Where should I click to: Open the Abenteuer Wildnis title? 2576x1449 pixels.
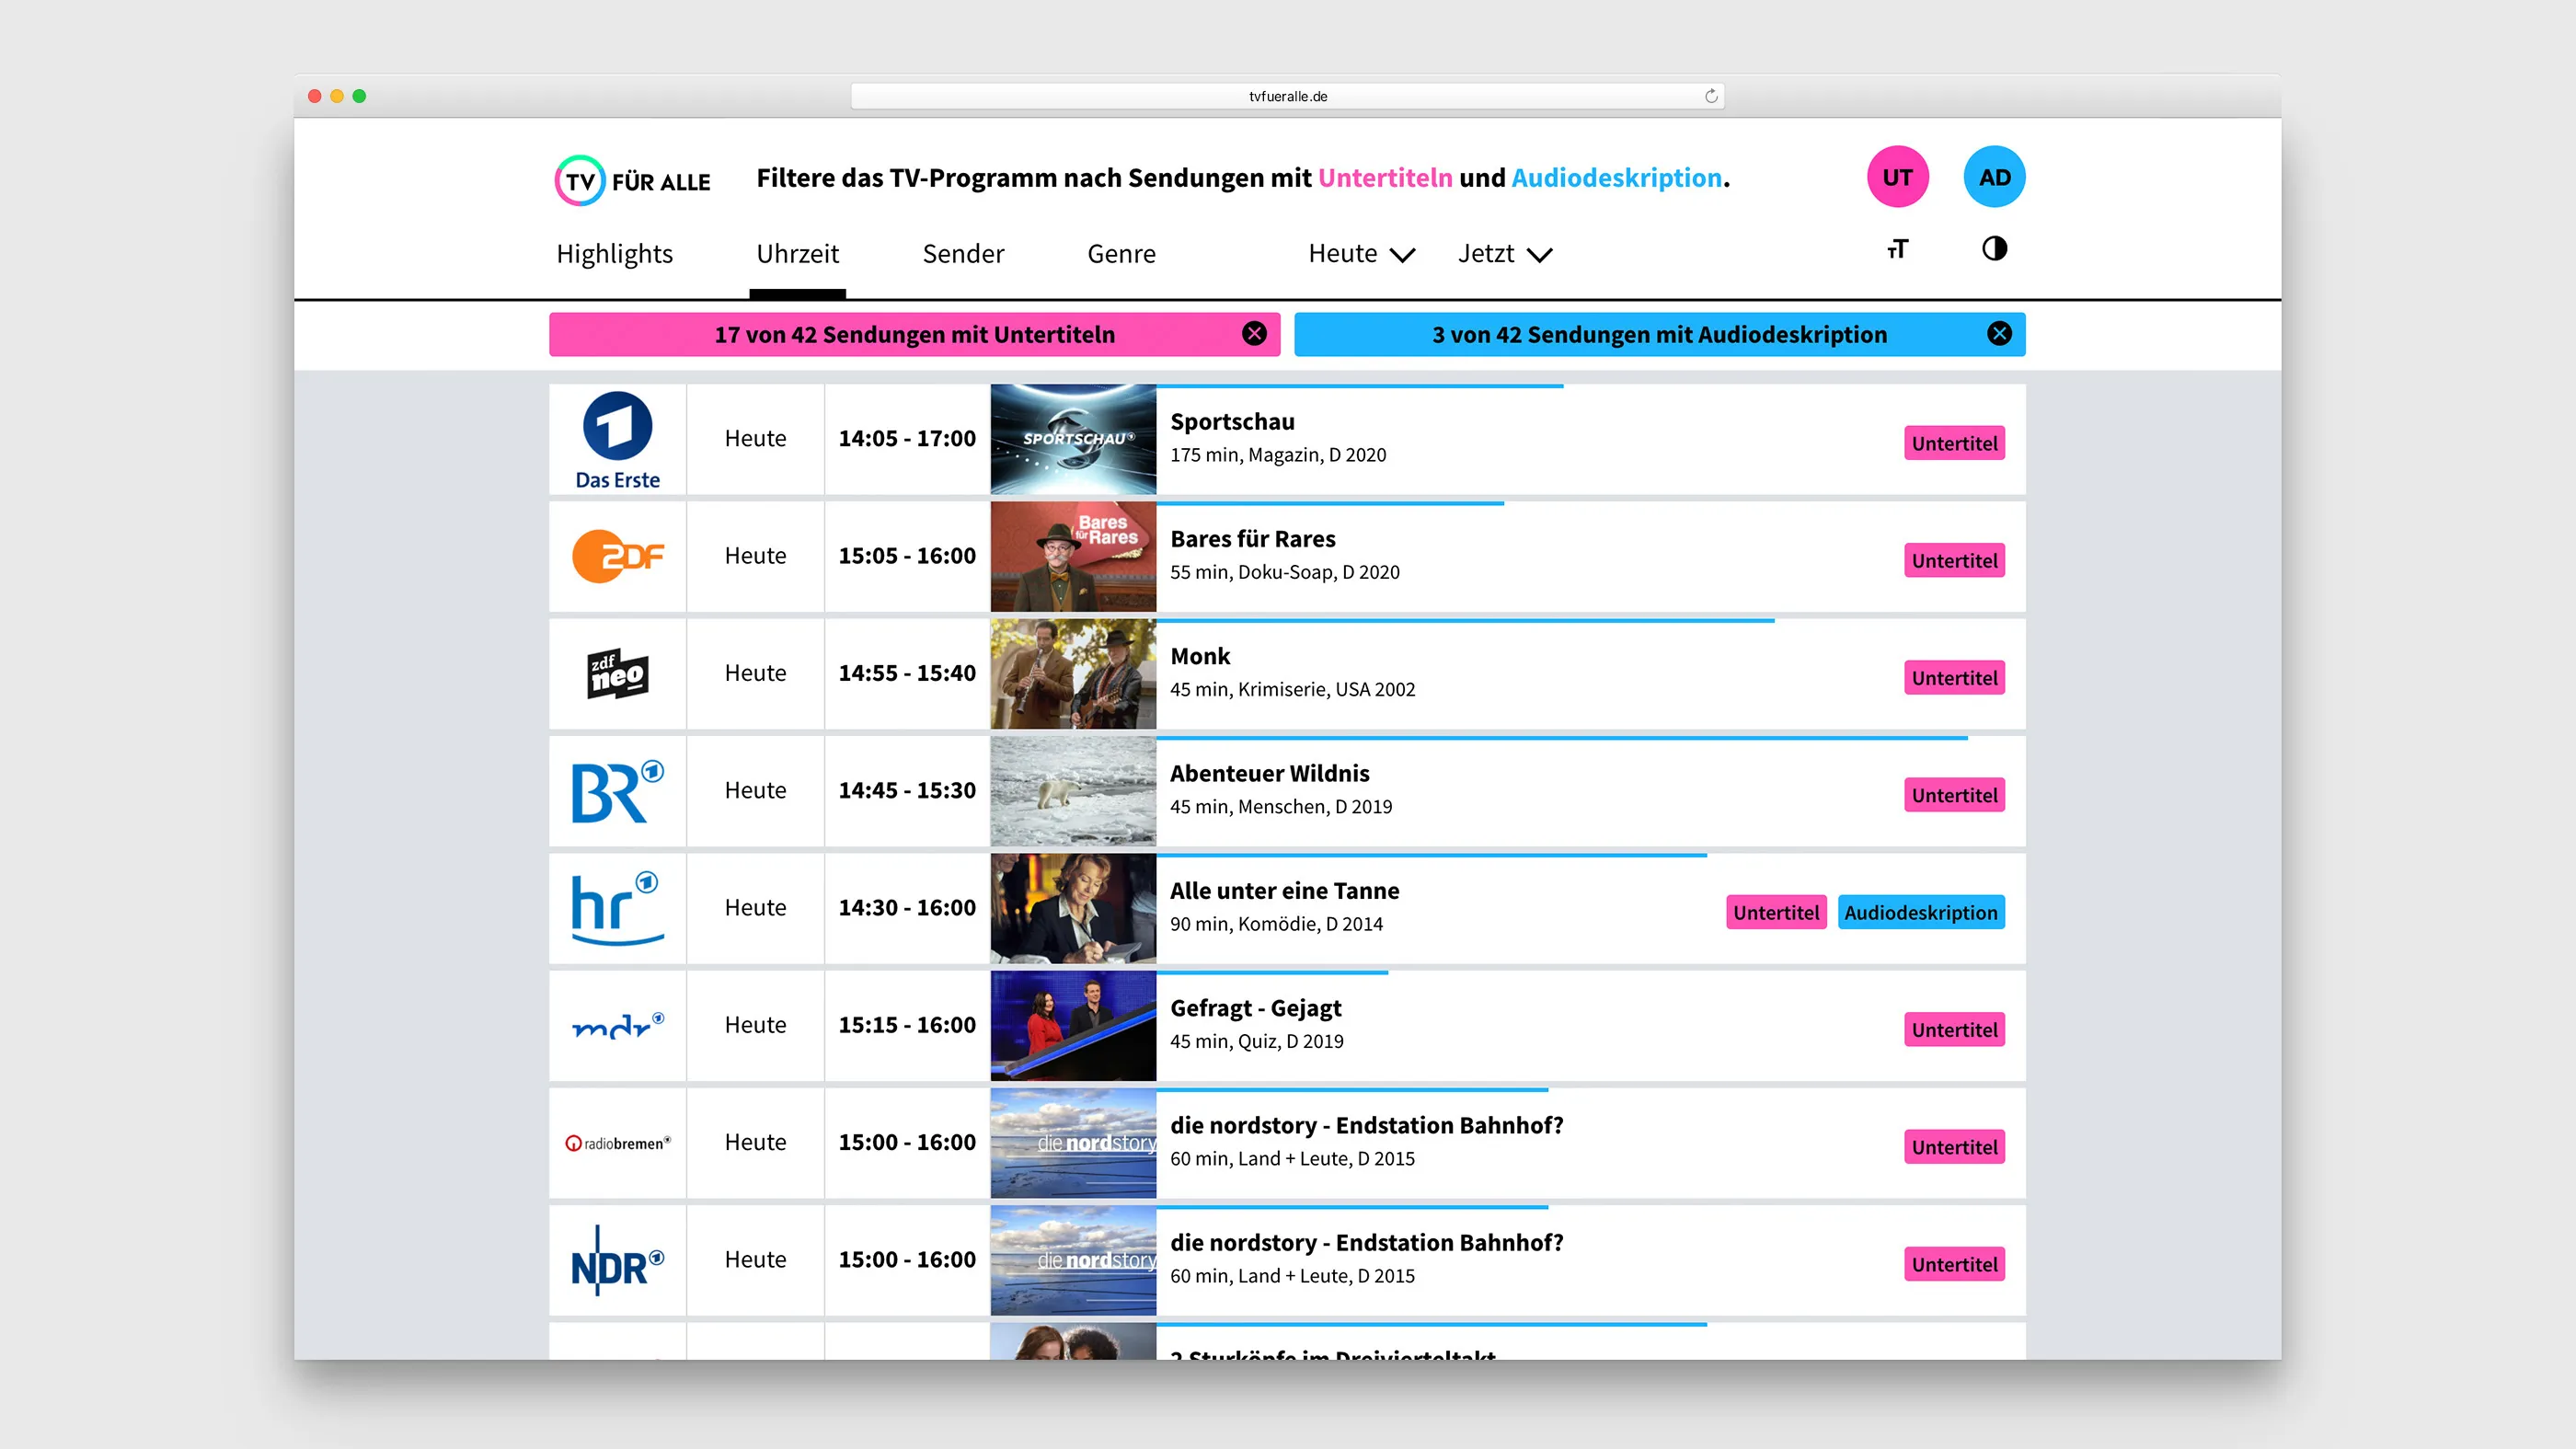tap(1269, 773)
